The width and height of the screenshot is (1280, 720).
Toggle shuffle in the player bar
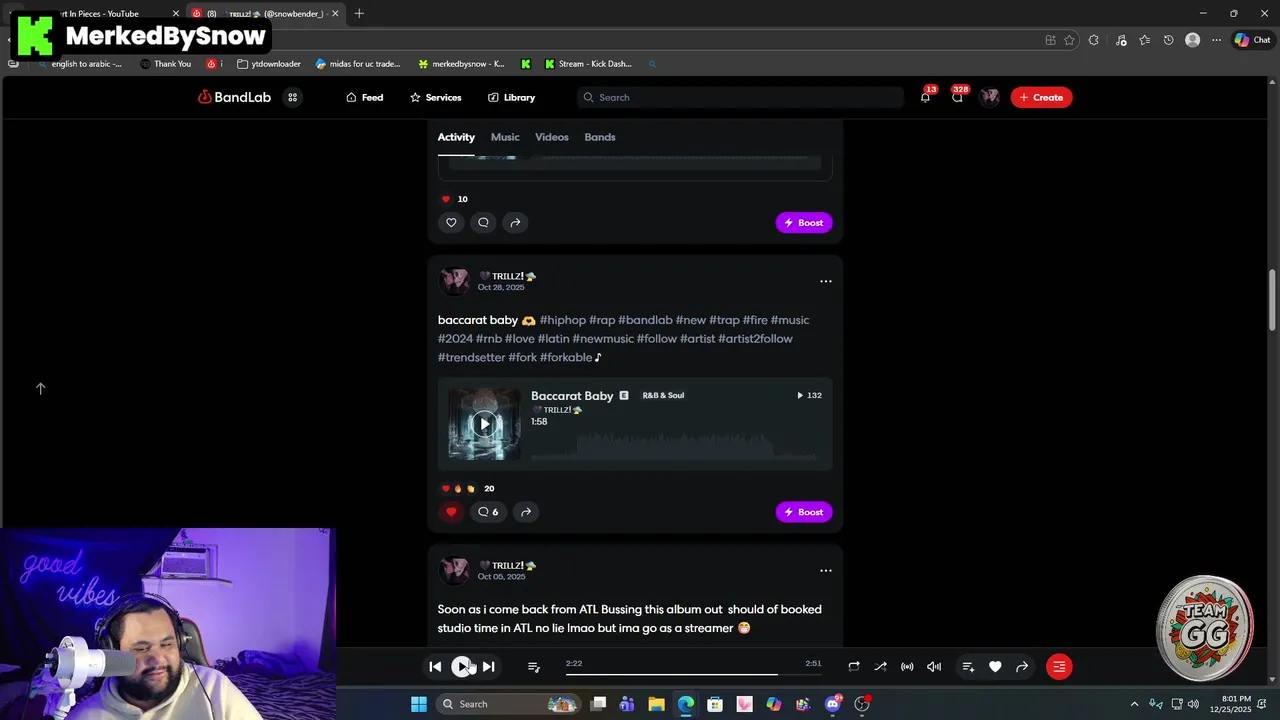(x=880, y=667)
